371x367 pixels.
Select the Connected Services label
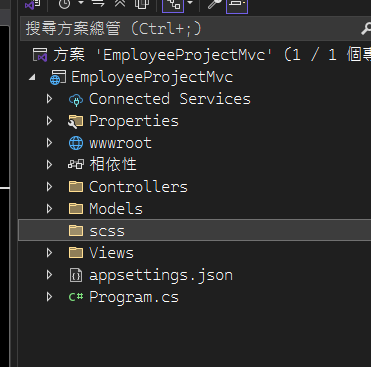tap(170, 99)
